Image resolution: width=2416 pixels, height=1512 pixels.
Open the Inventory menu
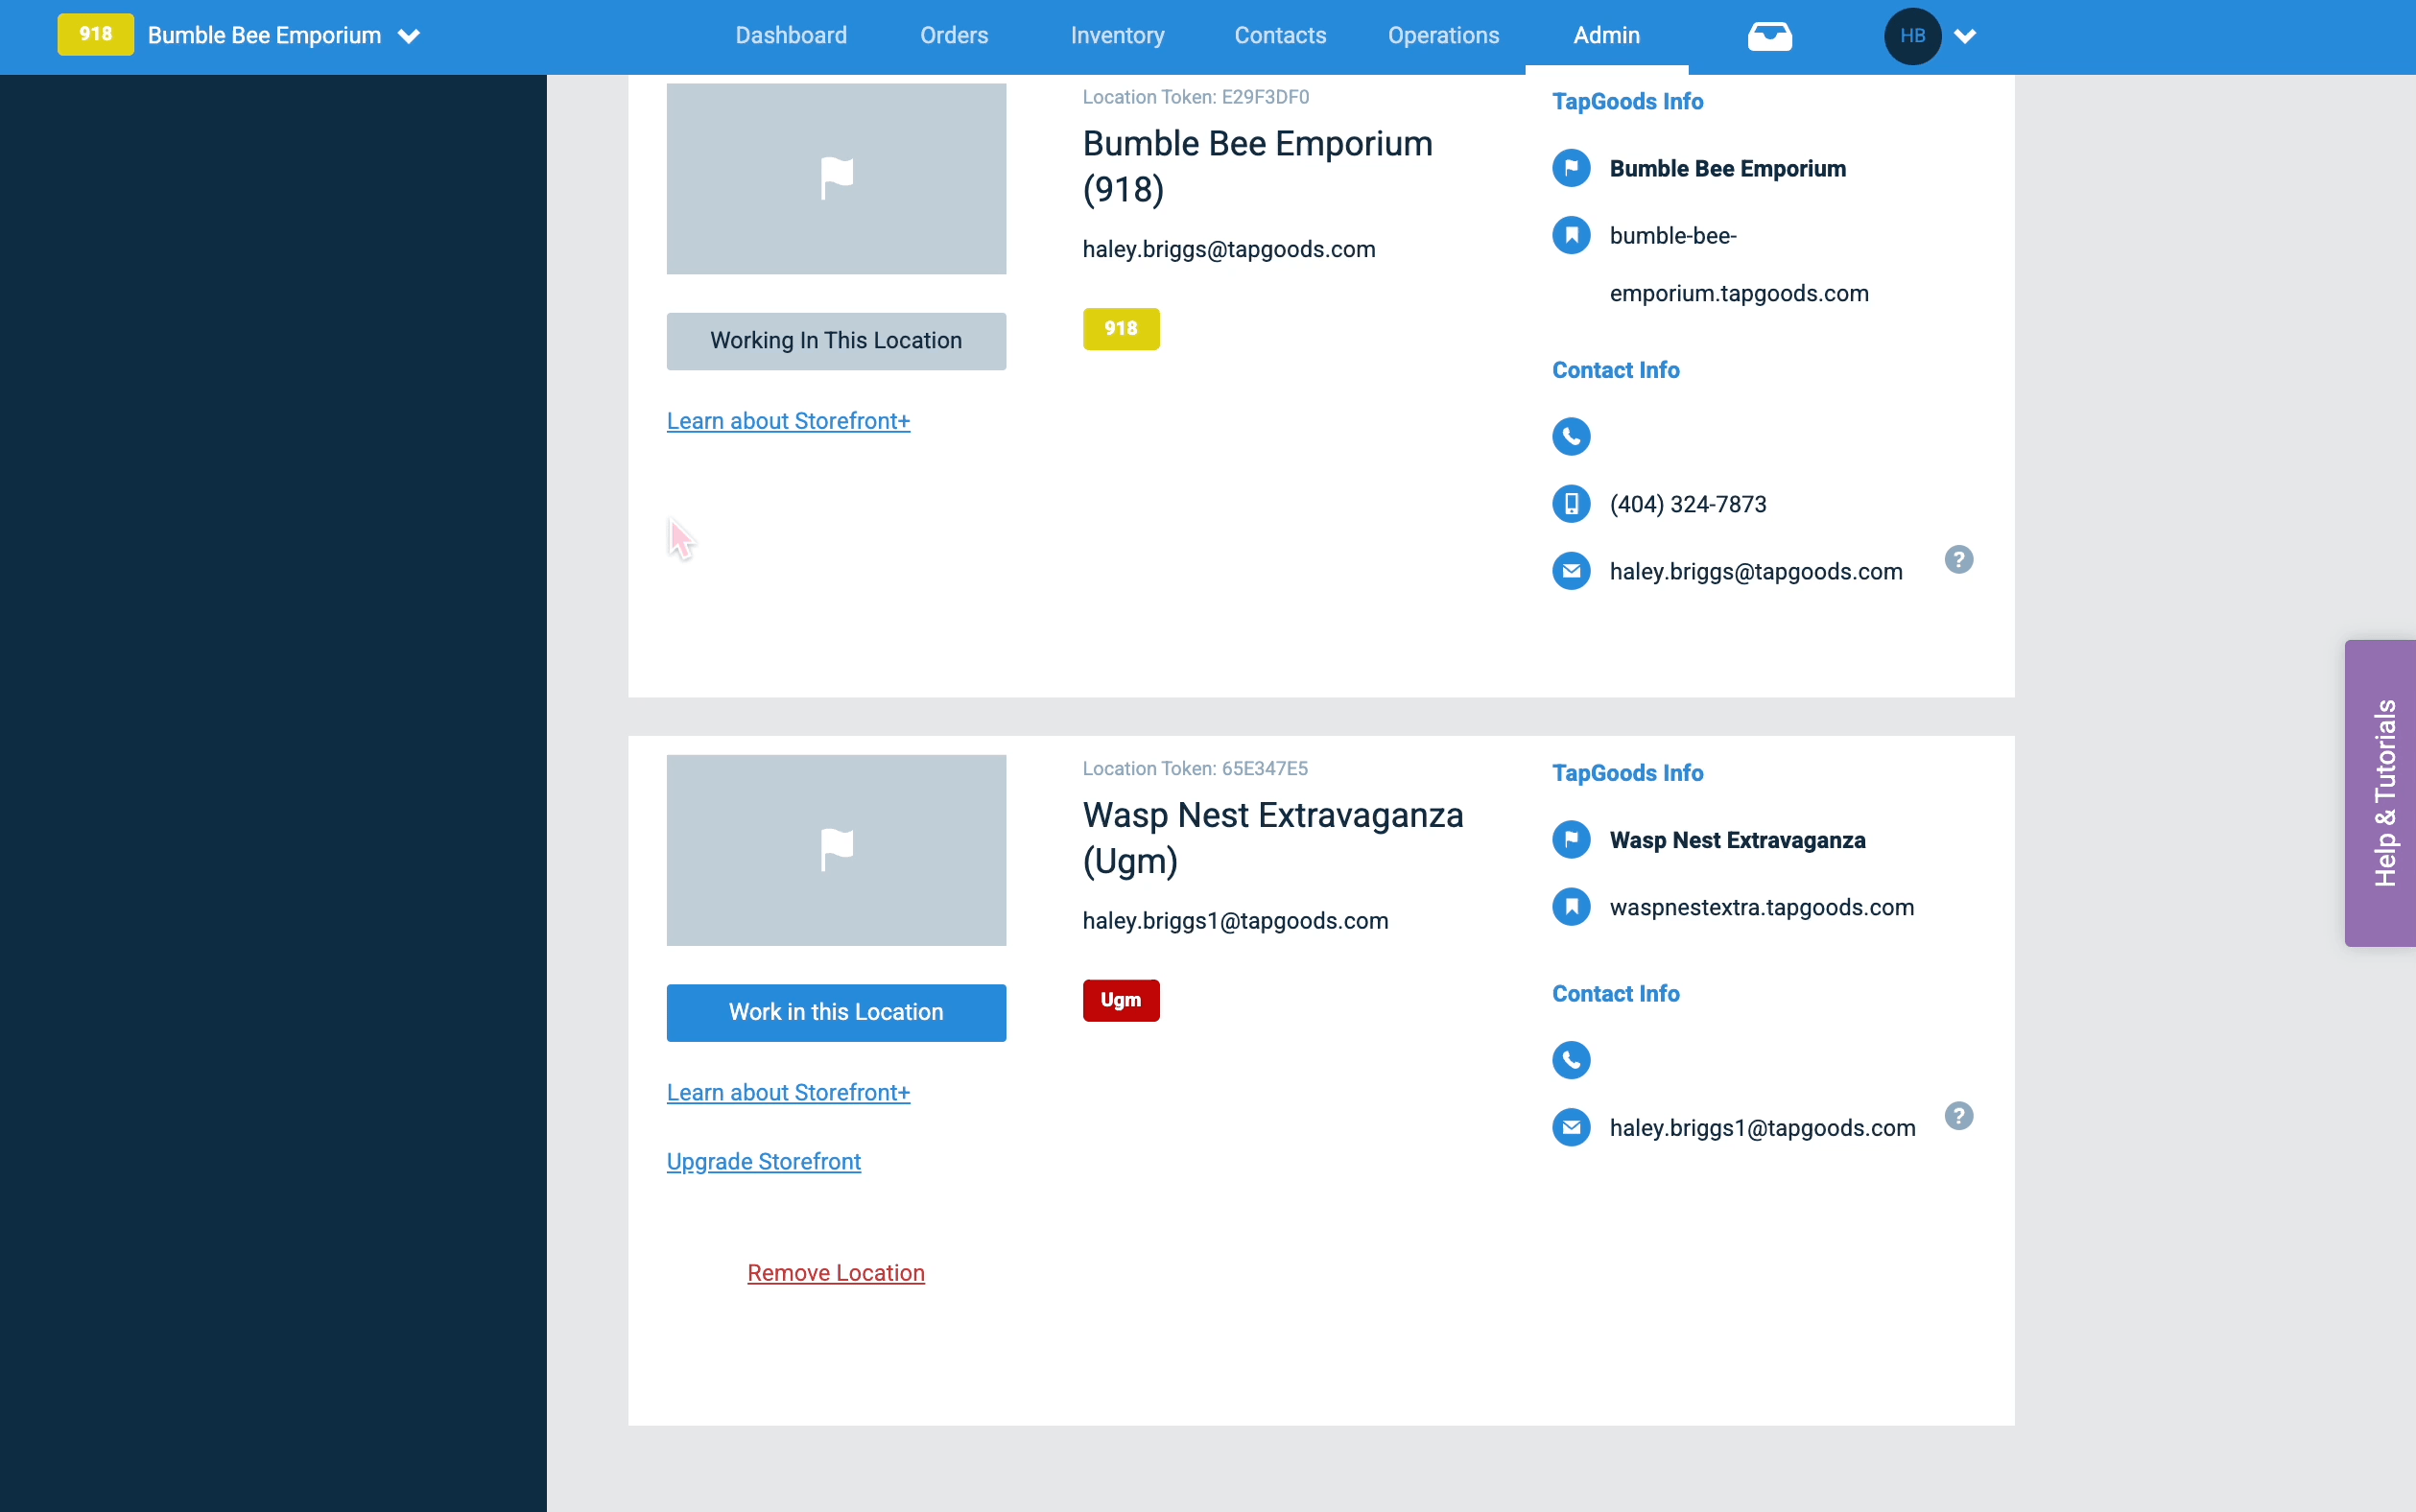pyautogui.click(x=1117, y=36)
